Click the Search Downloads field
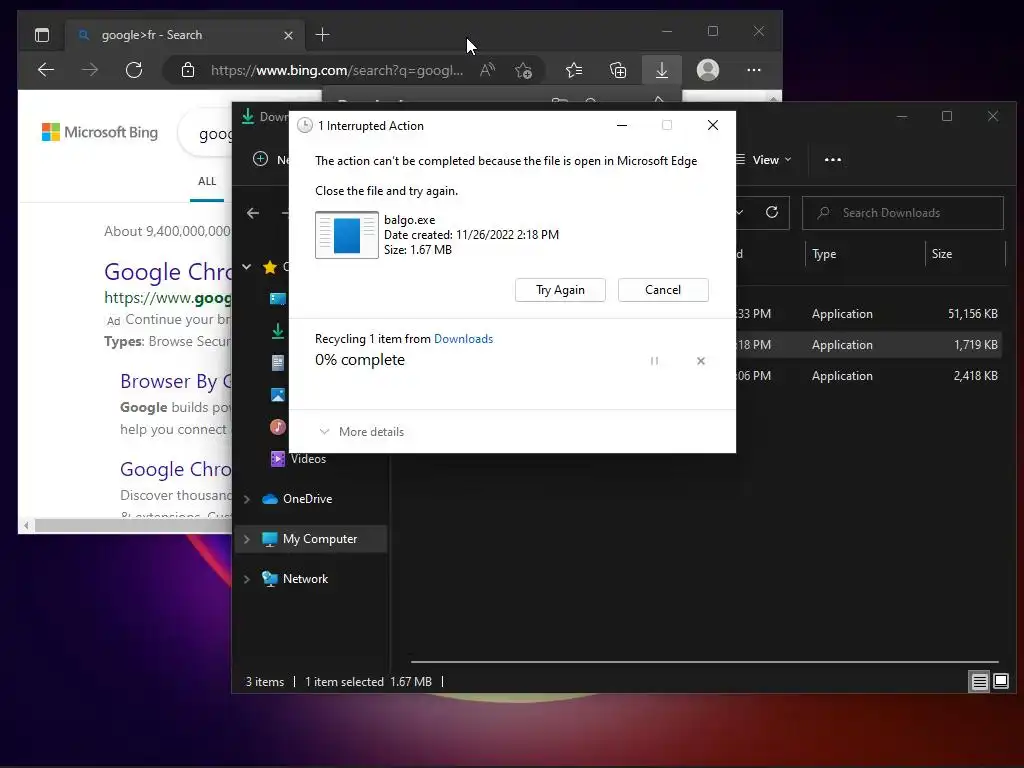Viewport: 1024px width, 768px height. coord(903,213)
